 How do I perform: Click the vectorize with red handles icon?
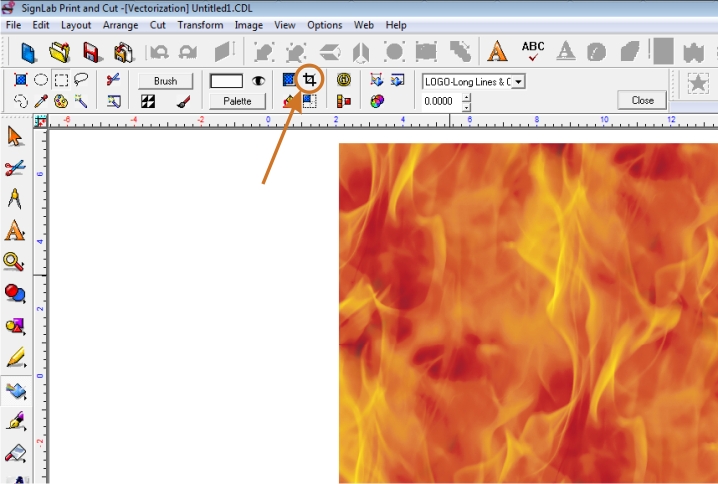(377, 80)
